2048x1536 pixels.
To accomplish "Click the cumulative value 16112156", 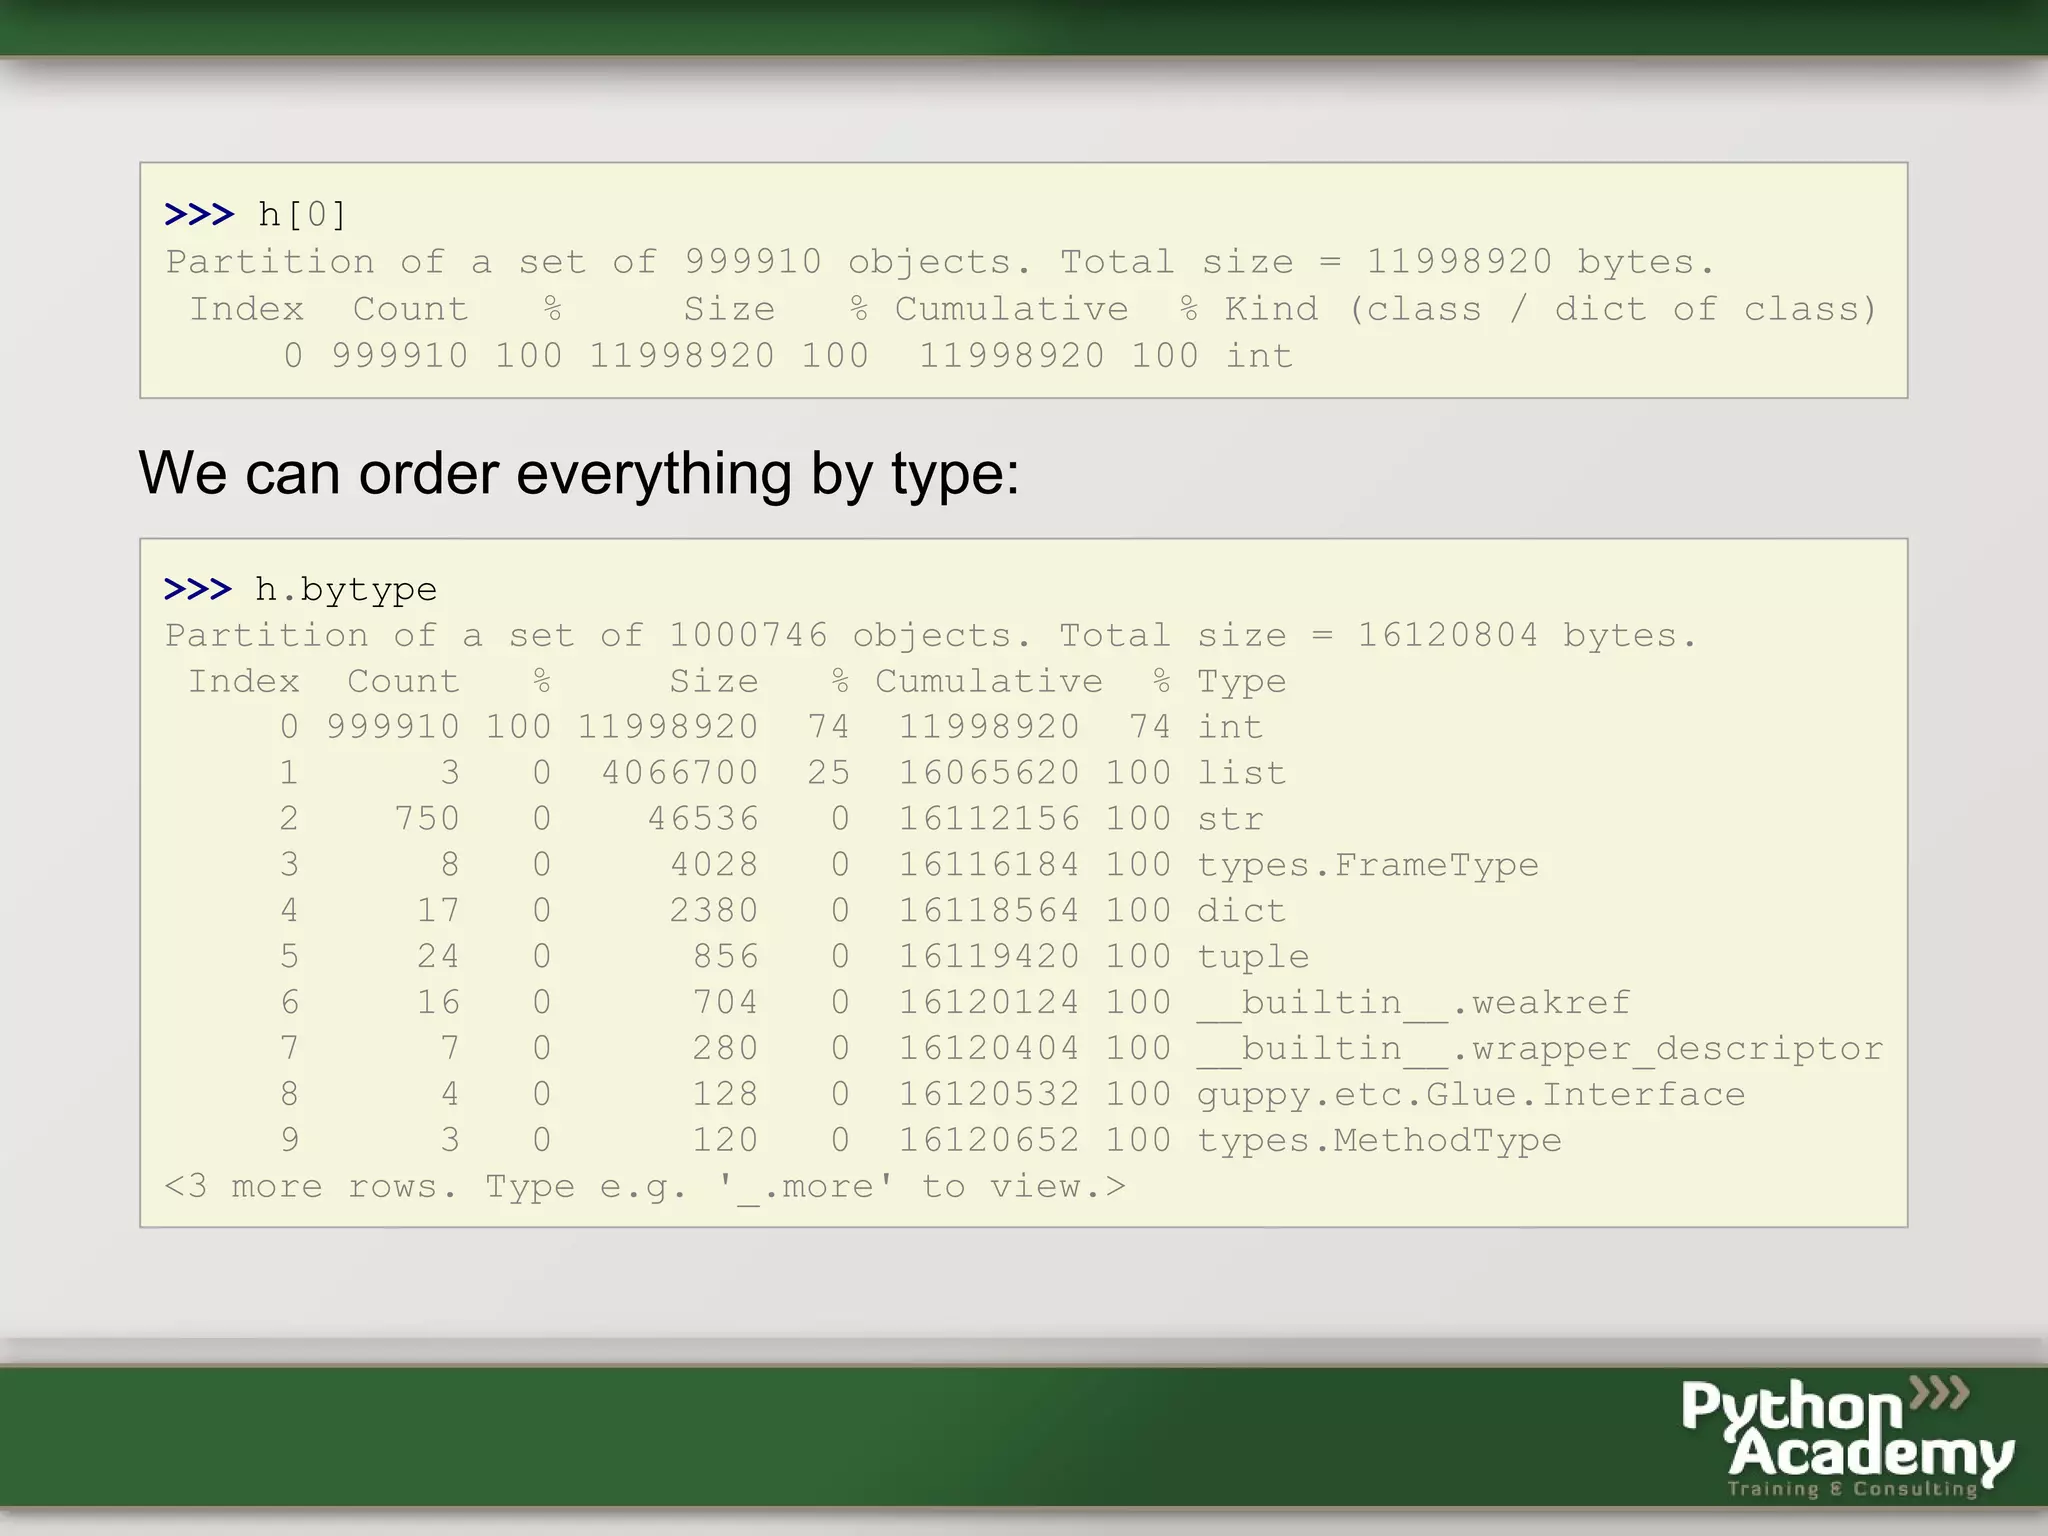I will click(989, 818).
